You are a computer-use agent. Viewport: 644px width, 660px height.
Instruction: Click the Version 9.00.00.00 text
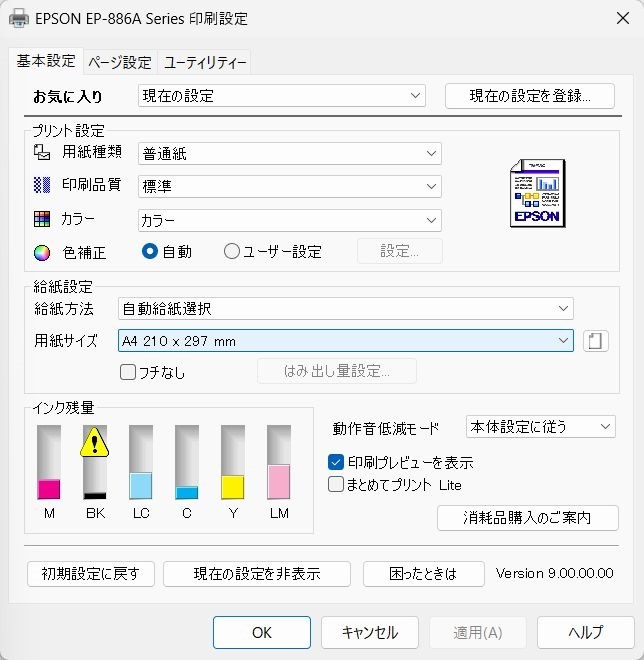[x=554, y=573]
